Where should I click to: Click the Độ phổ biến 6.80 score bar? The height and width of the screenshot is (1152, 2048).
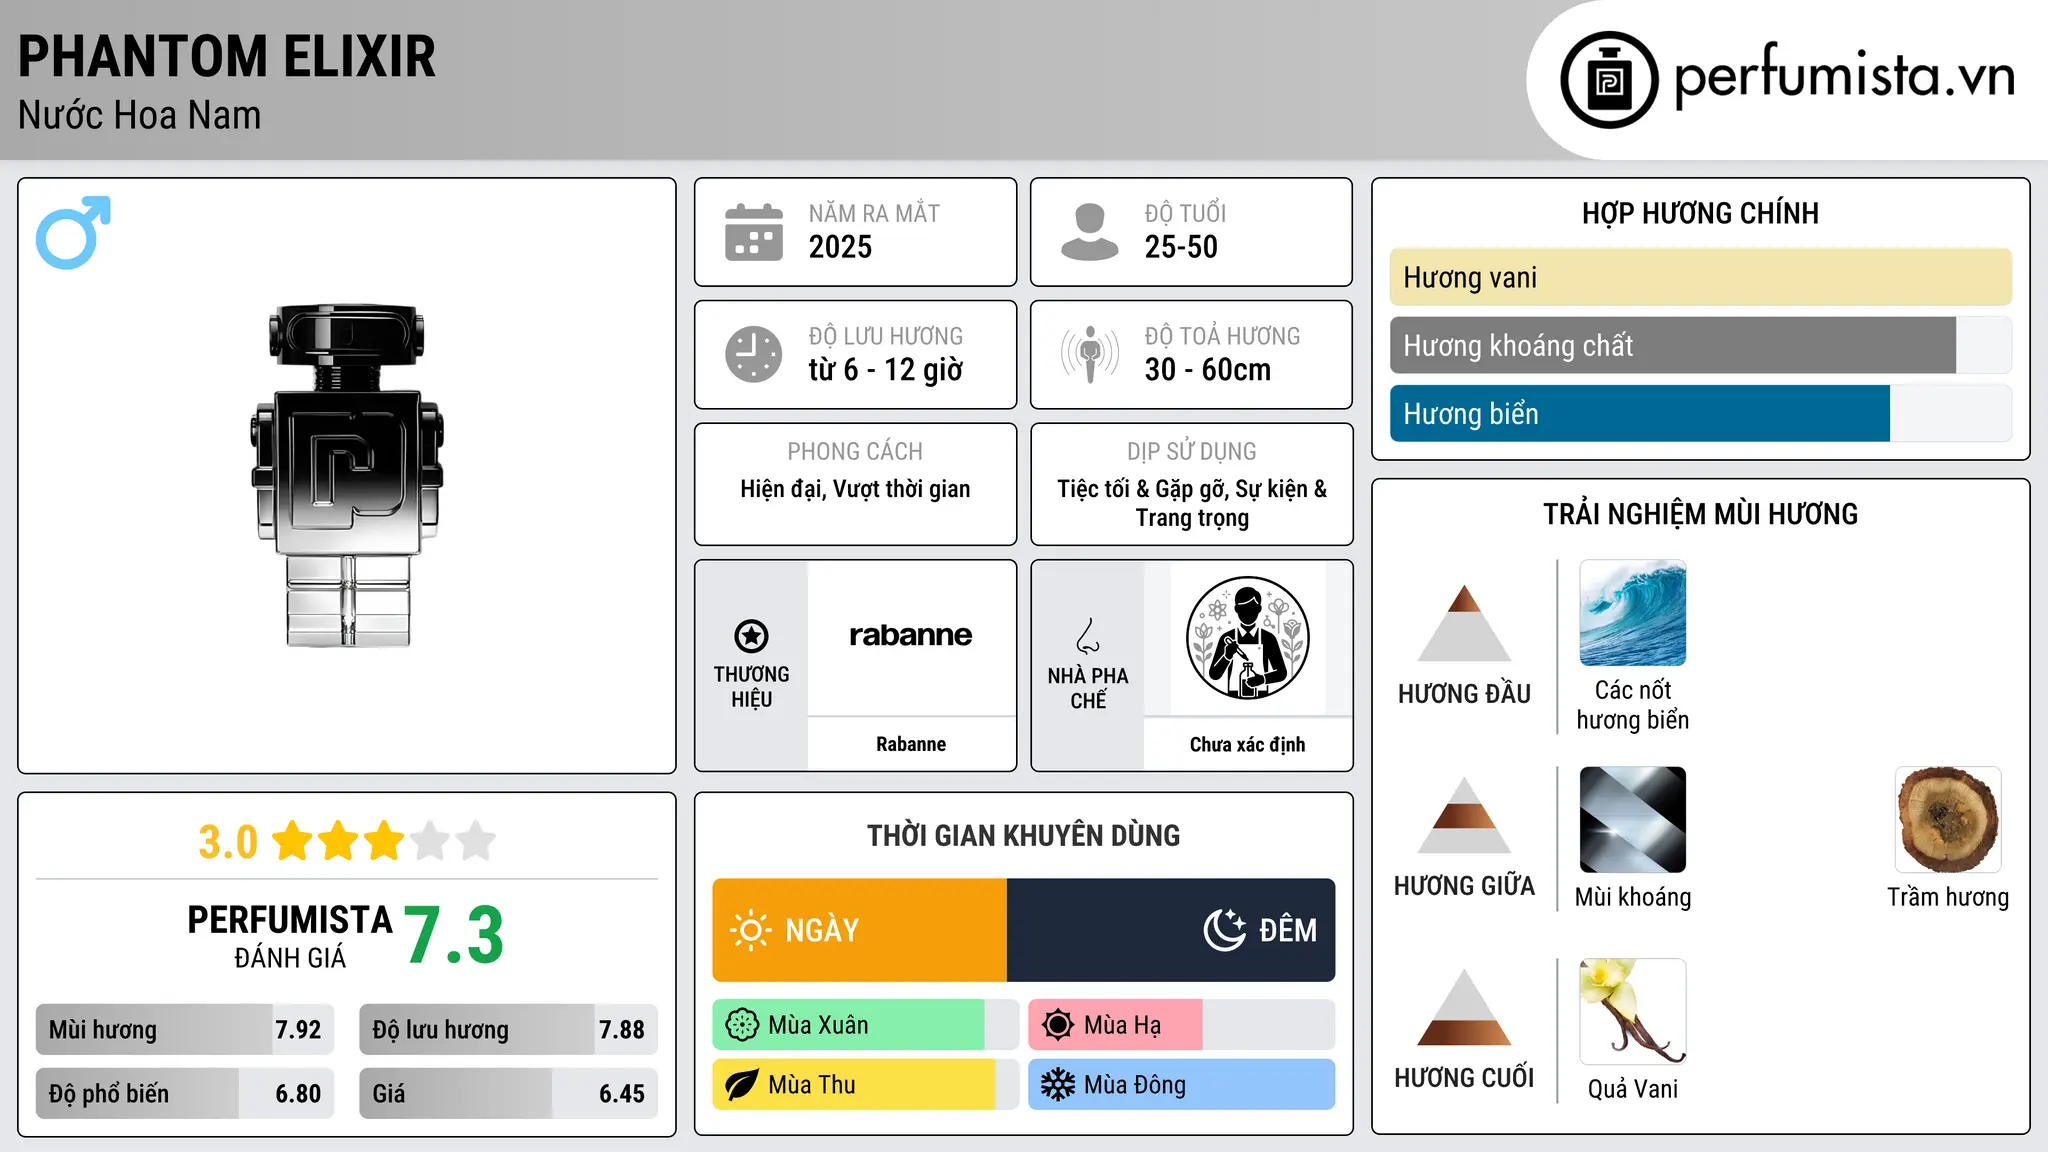point(185,1094)
